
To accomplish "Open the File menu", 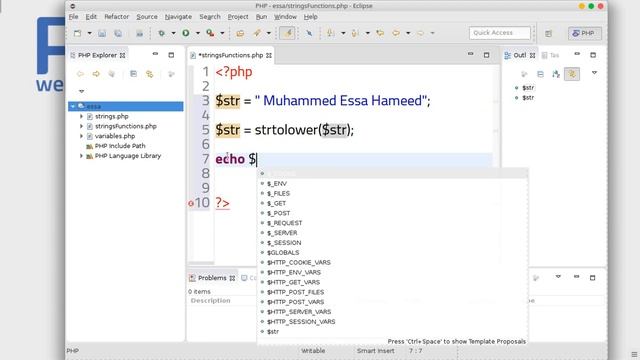I will pyautogui.click(x=73, y=17).
